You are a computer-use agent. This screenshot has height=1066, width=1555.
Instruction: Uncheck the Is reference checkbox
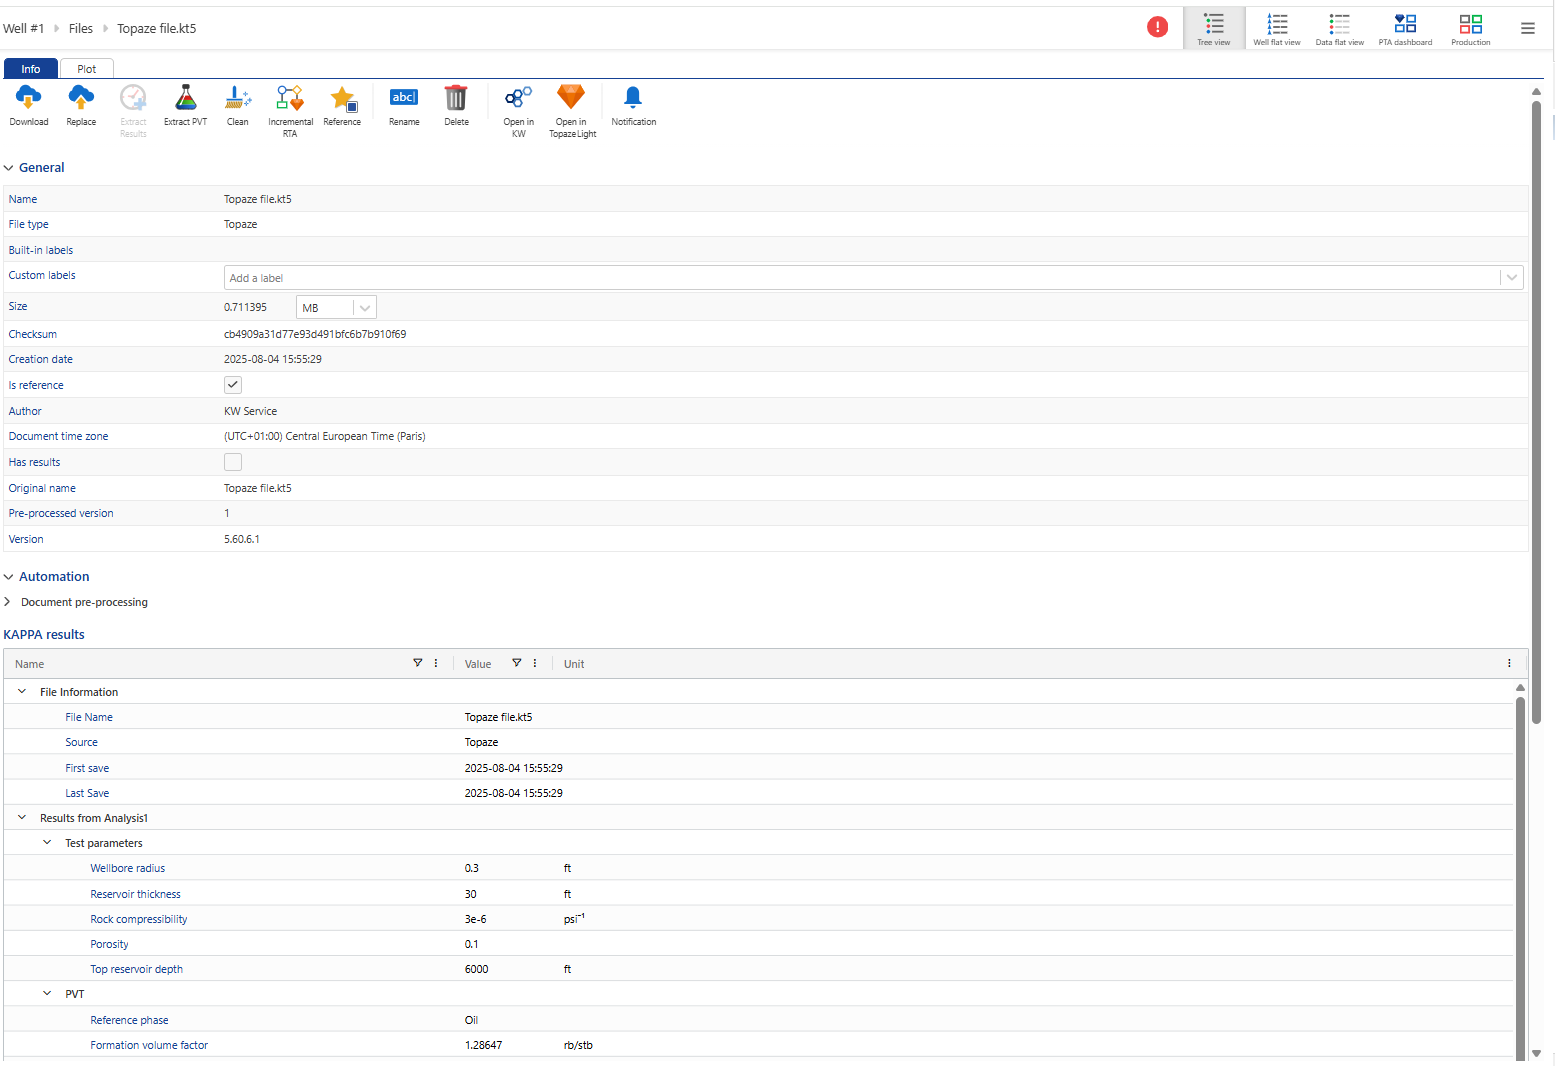pos(233,385)
